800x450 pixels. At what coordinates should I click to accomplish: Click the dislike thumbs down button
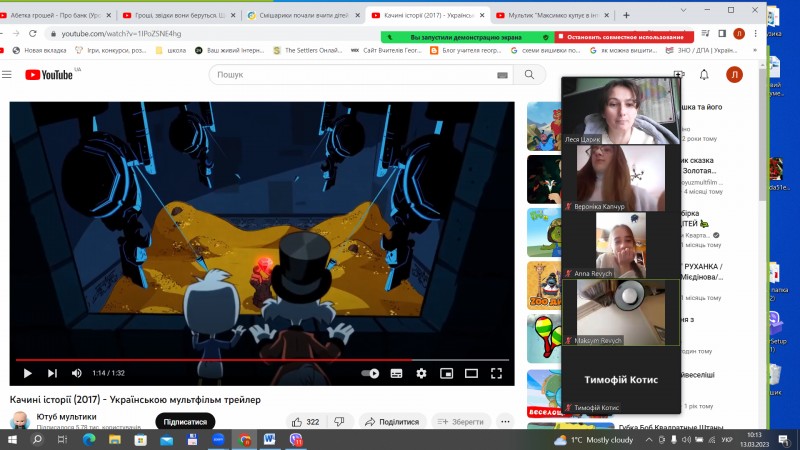339,422
